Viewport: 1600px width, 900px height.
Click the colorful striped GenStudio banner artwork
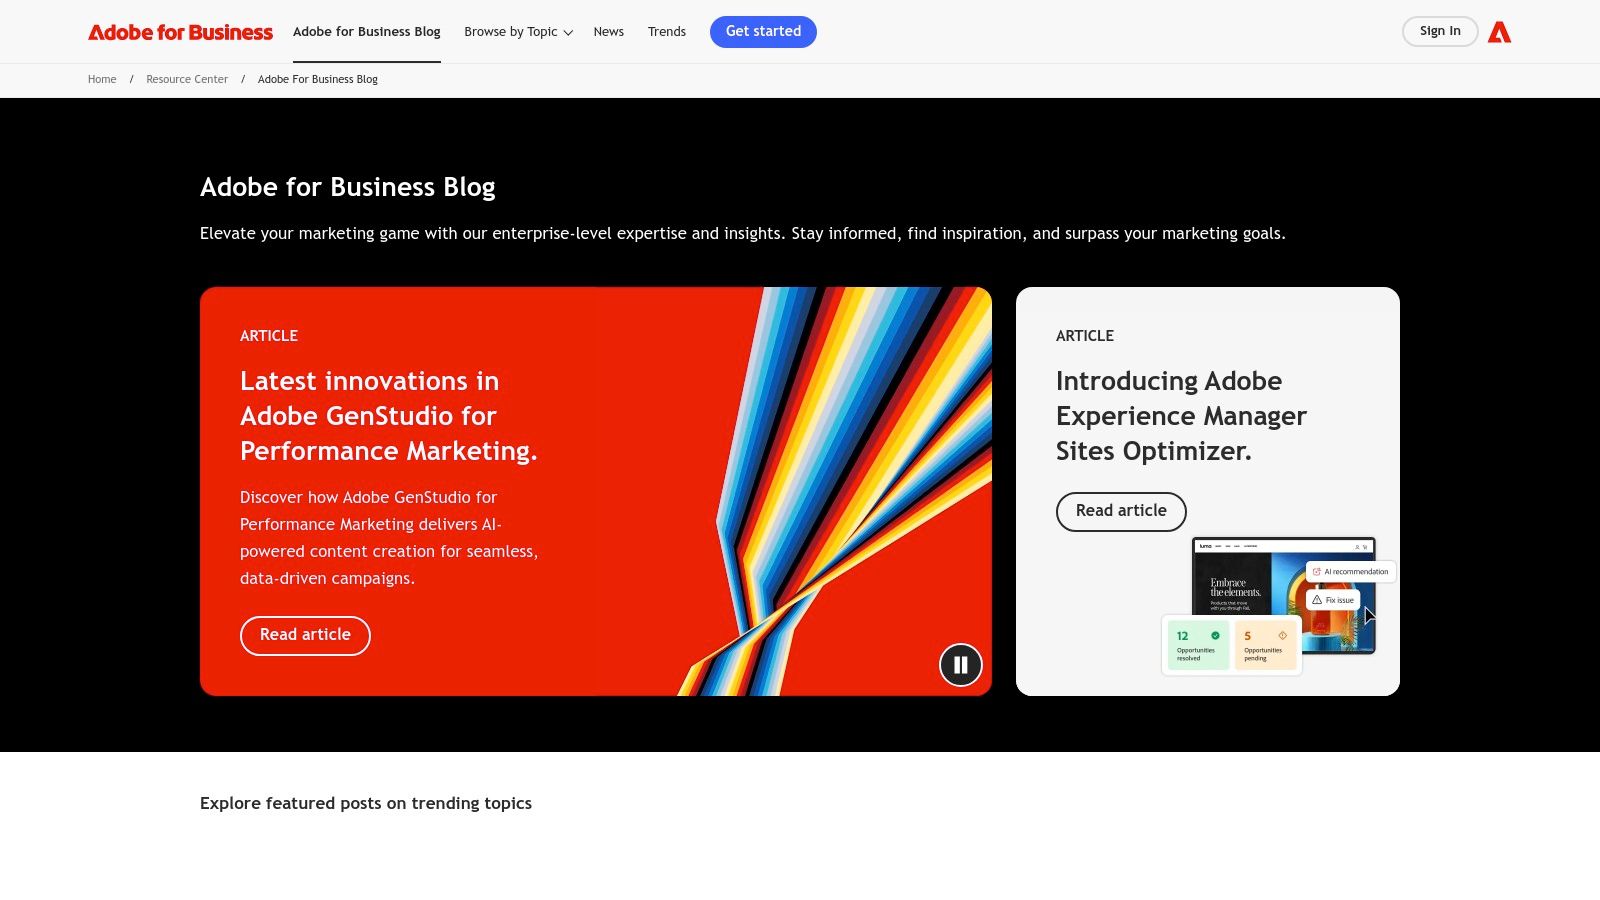[835, 491]
